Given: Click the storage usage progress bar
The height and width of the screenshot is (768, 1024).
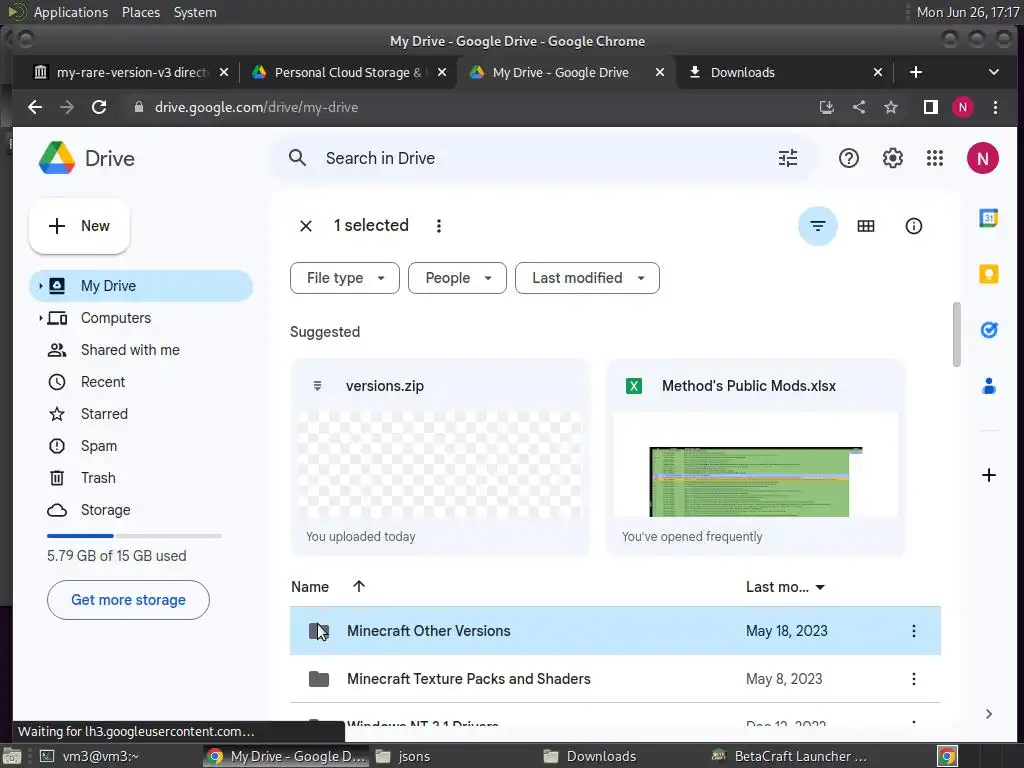Looking at the screenshot, I should [x=135, y=536].
